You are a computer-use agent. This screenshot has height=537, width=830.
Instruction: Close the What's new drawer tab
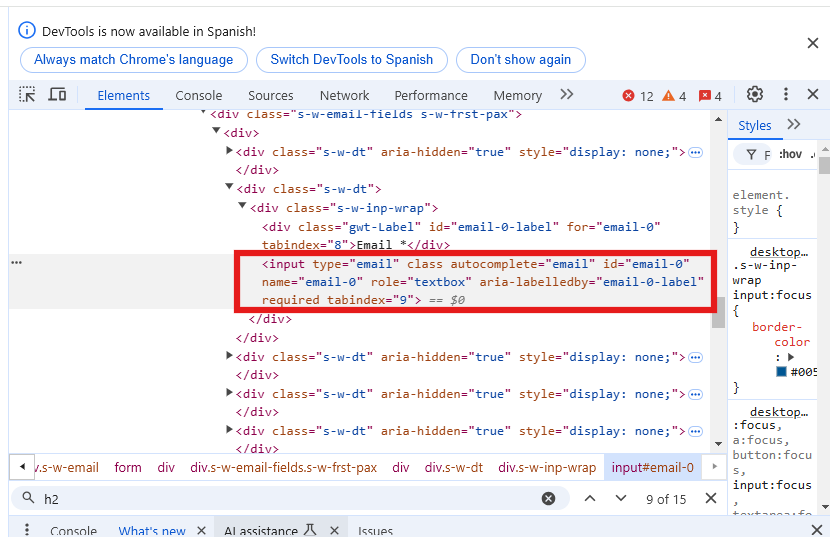tap(201, 530)
